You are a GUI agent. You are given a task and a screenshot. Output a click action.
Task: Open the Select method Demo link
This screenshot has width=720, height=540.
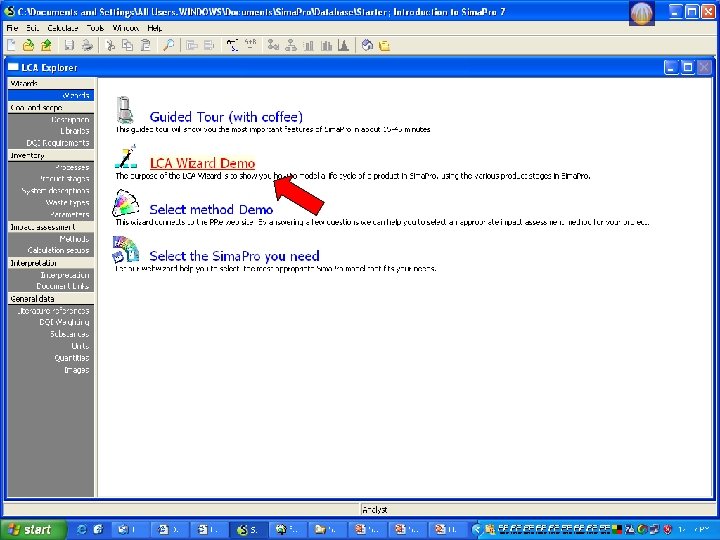[211, 209]
